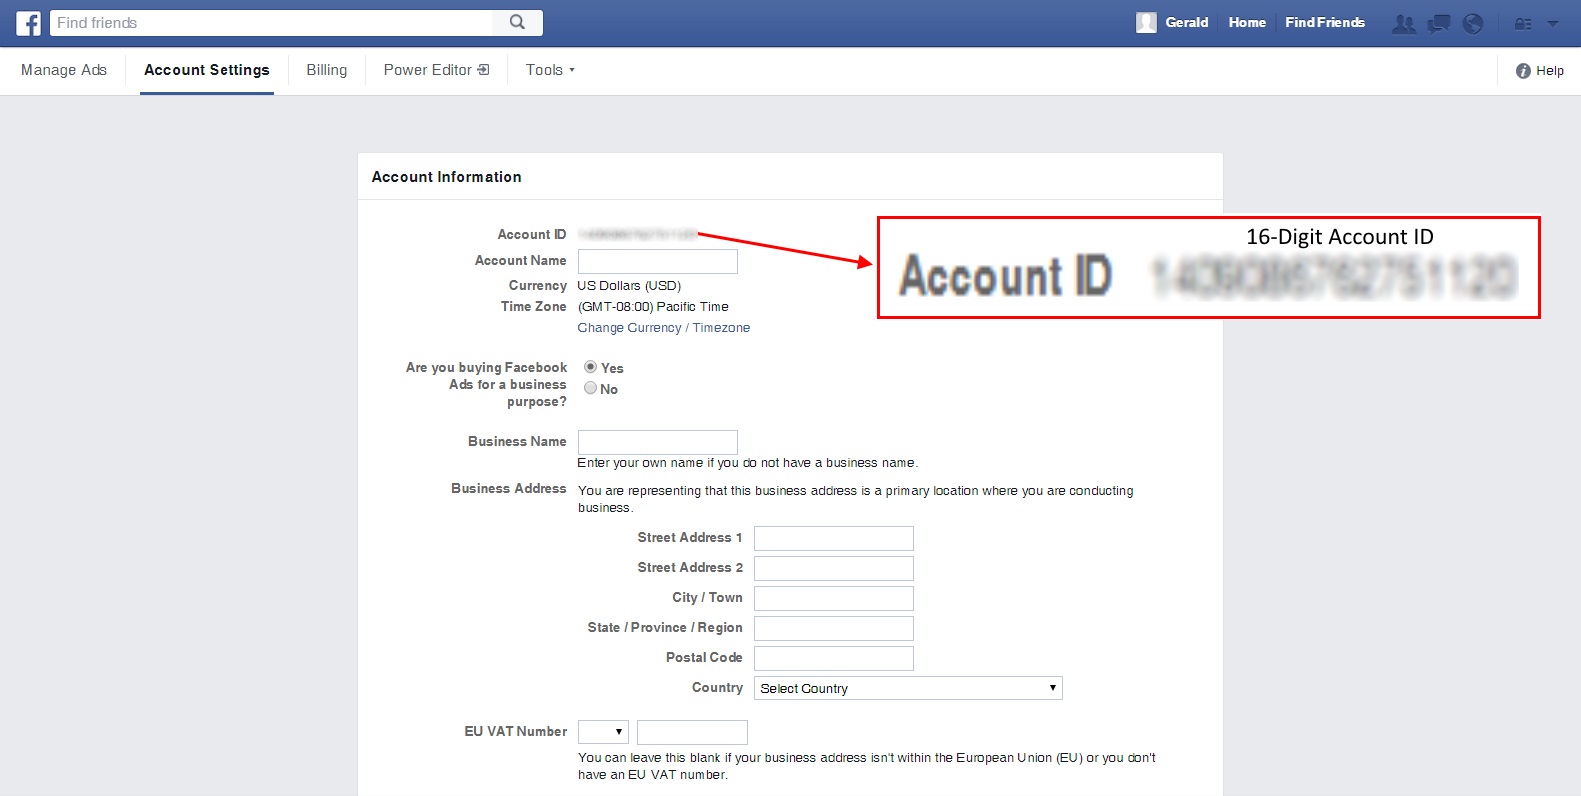Click the Help link text

tap(1550, 71)
